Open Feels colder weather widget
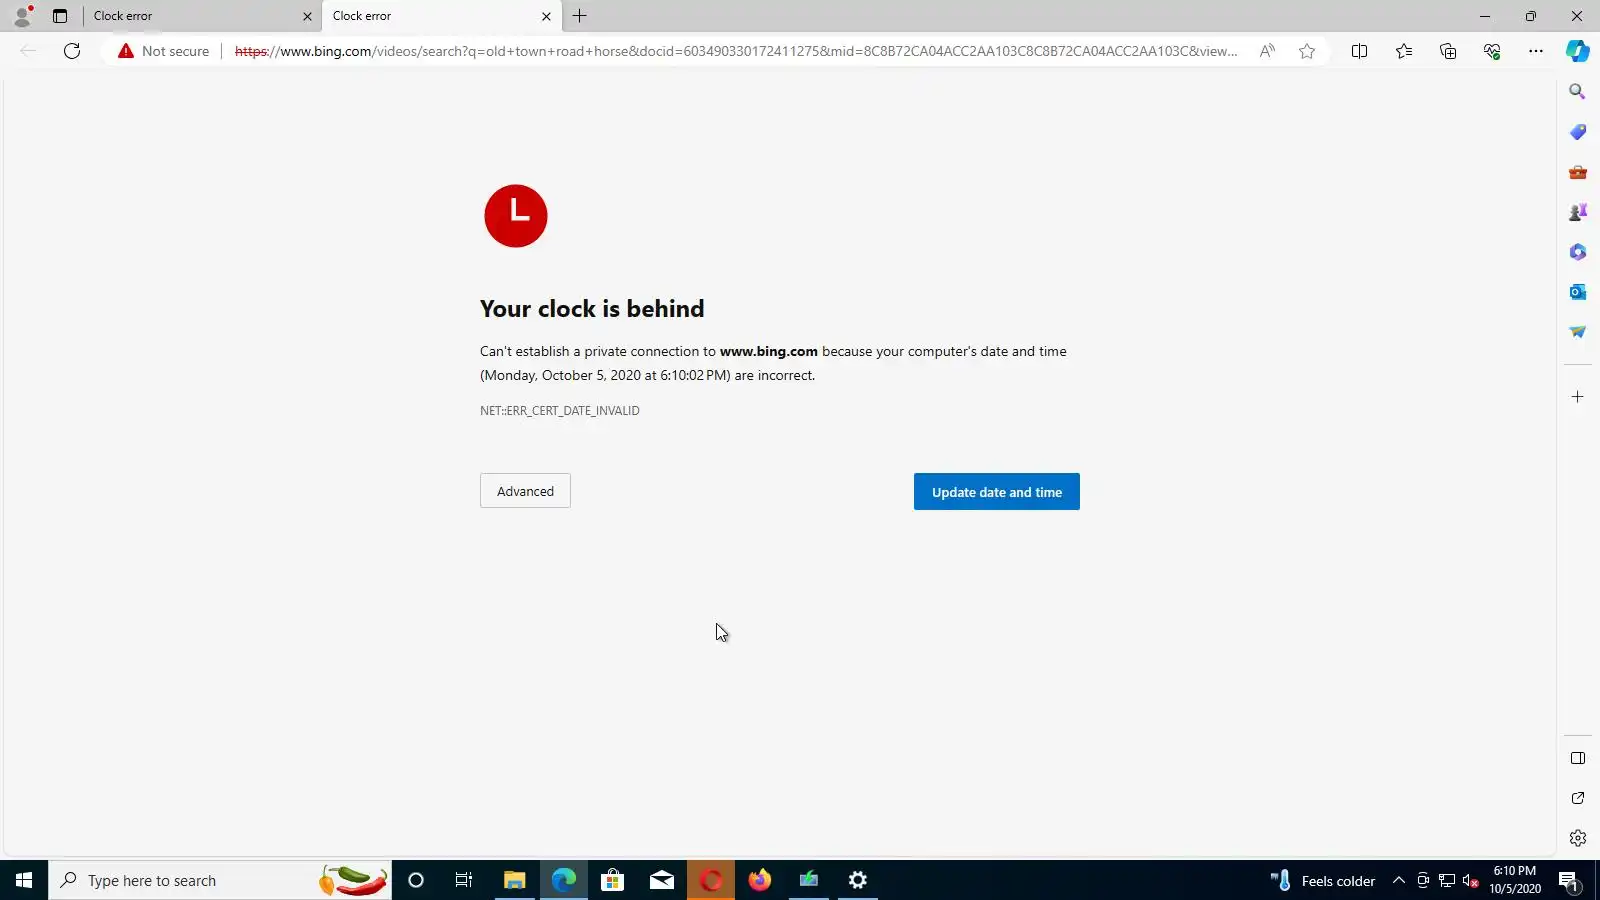Image resolution: width=1600 pixels, height=900 pixels. pyautogui.click(x=1323, y=881)
